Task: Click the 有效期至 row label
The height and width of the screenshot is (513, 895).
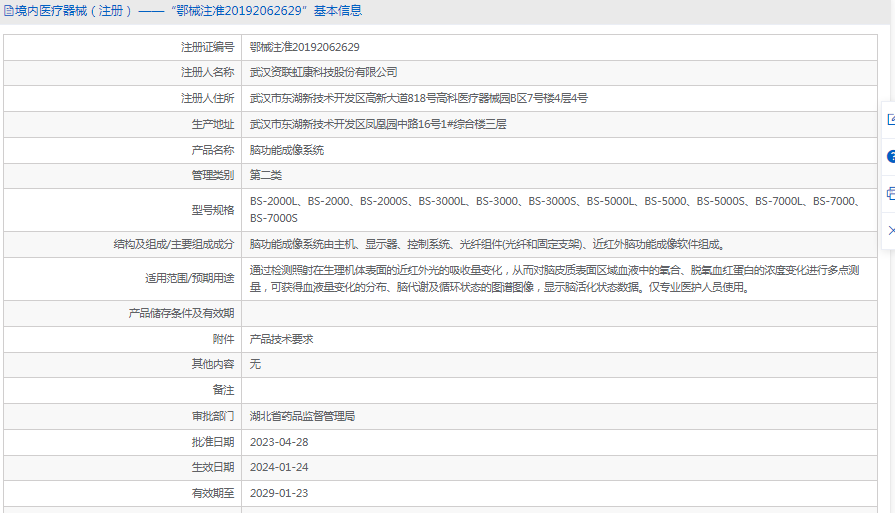Action: click(x=213, y=493)
